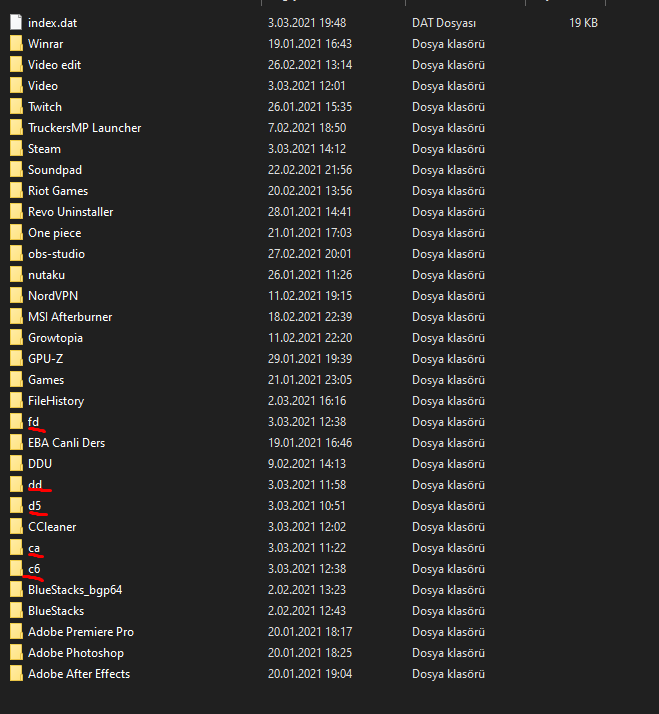
Task: Click the Adobe After Effects folder icon
Action: click(16, 673)
